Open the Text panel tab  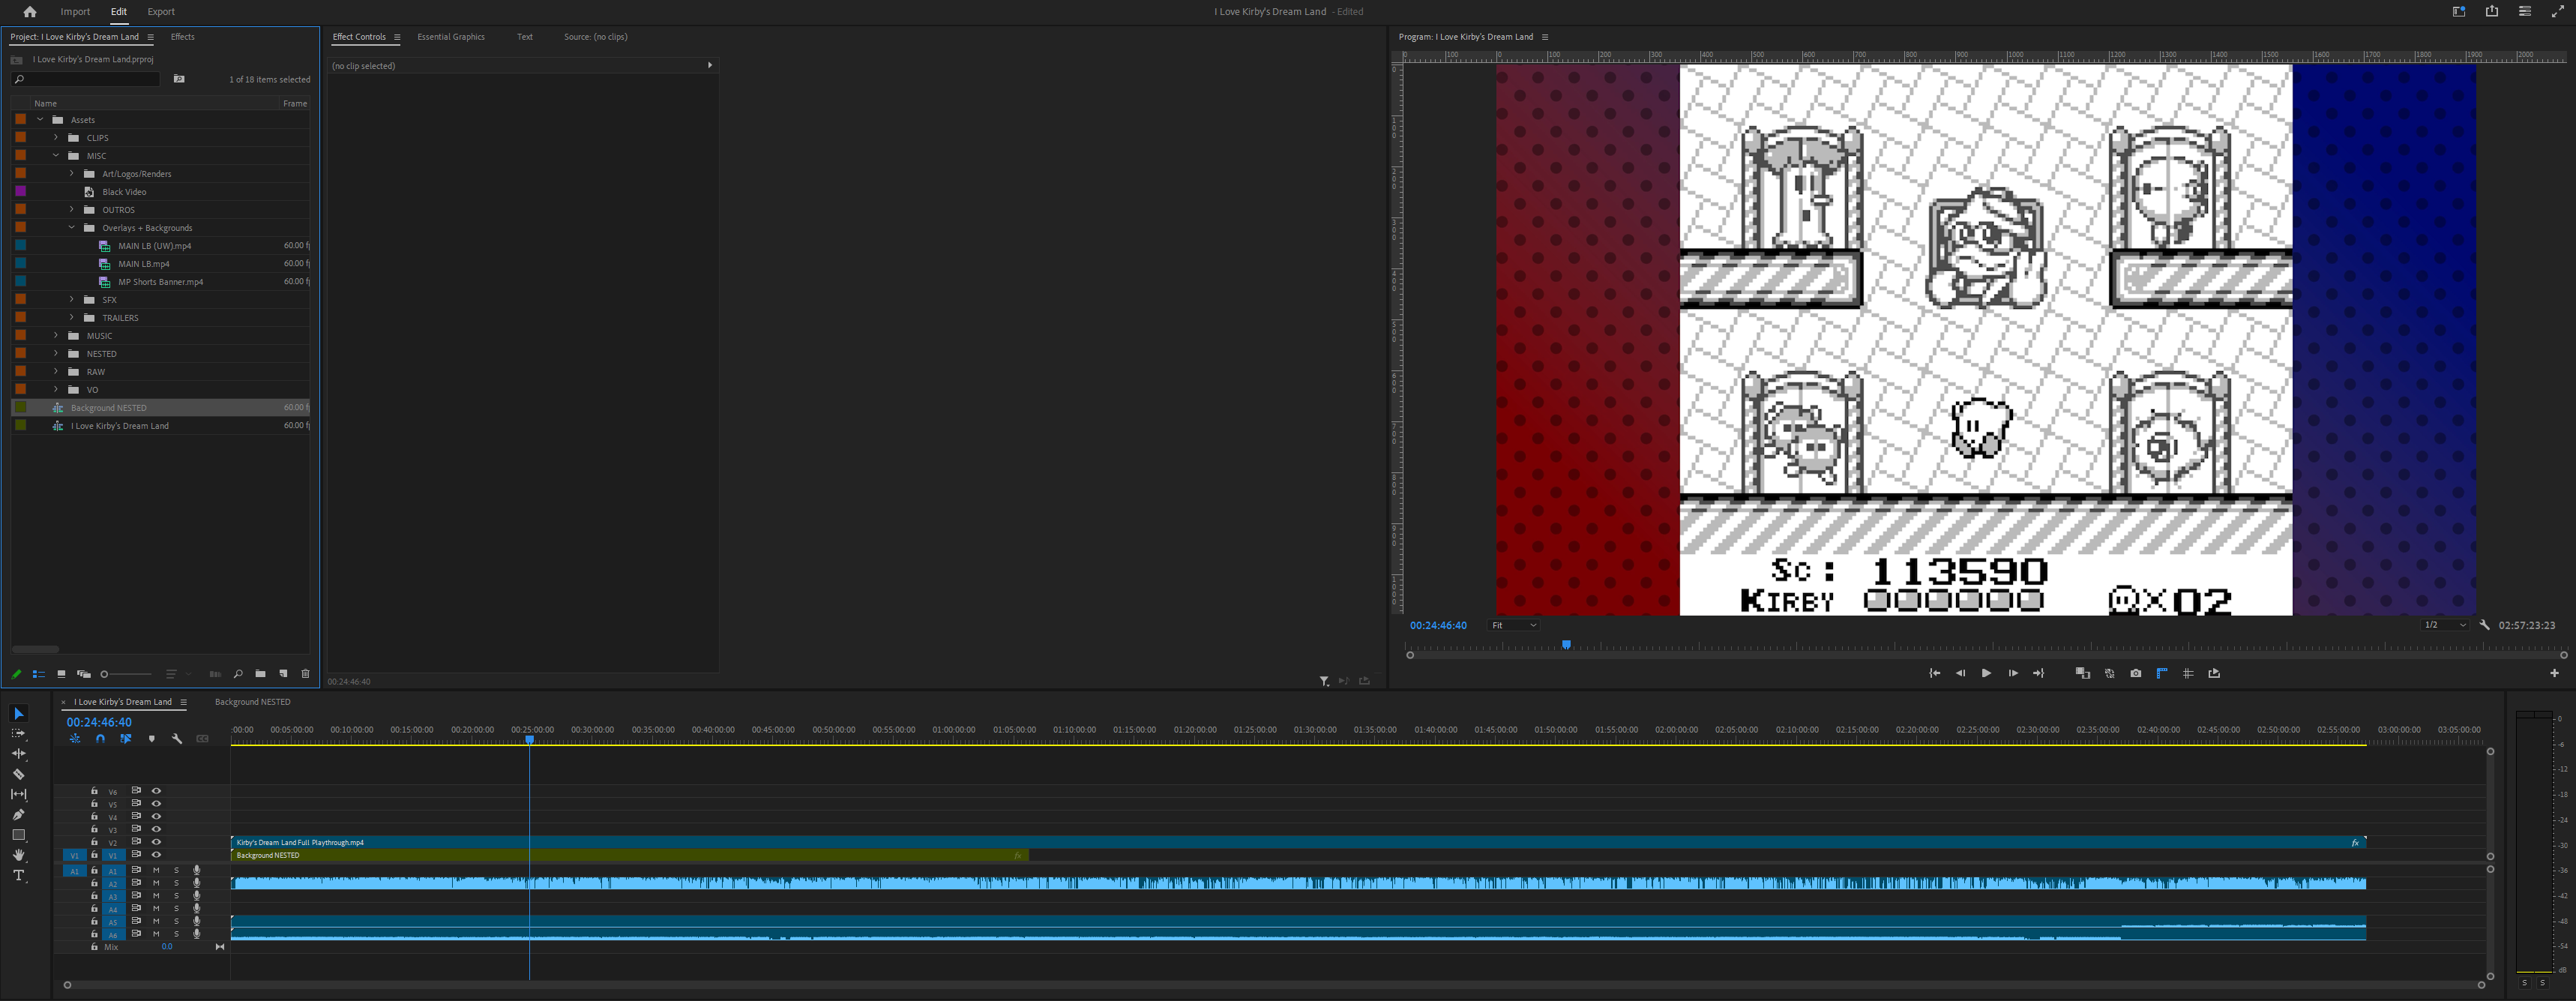525,37
